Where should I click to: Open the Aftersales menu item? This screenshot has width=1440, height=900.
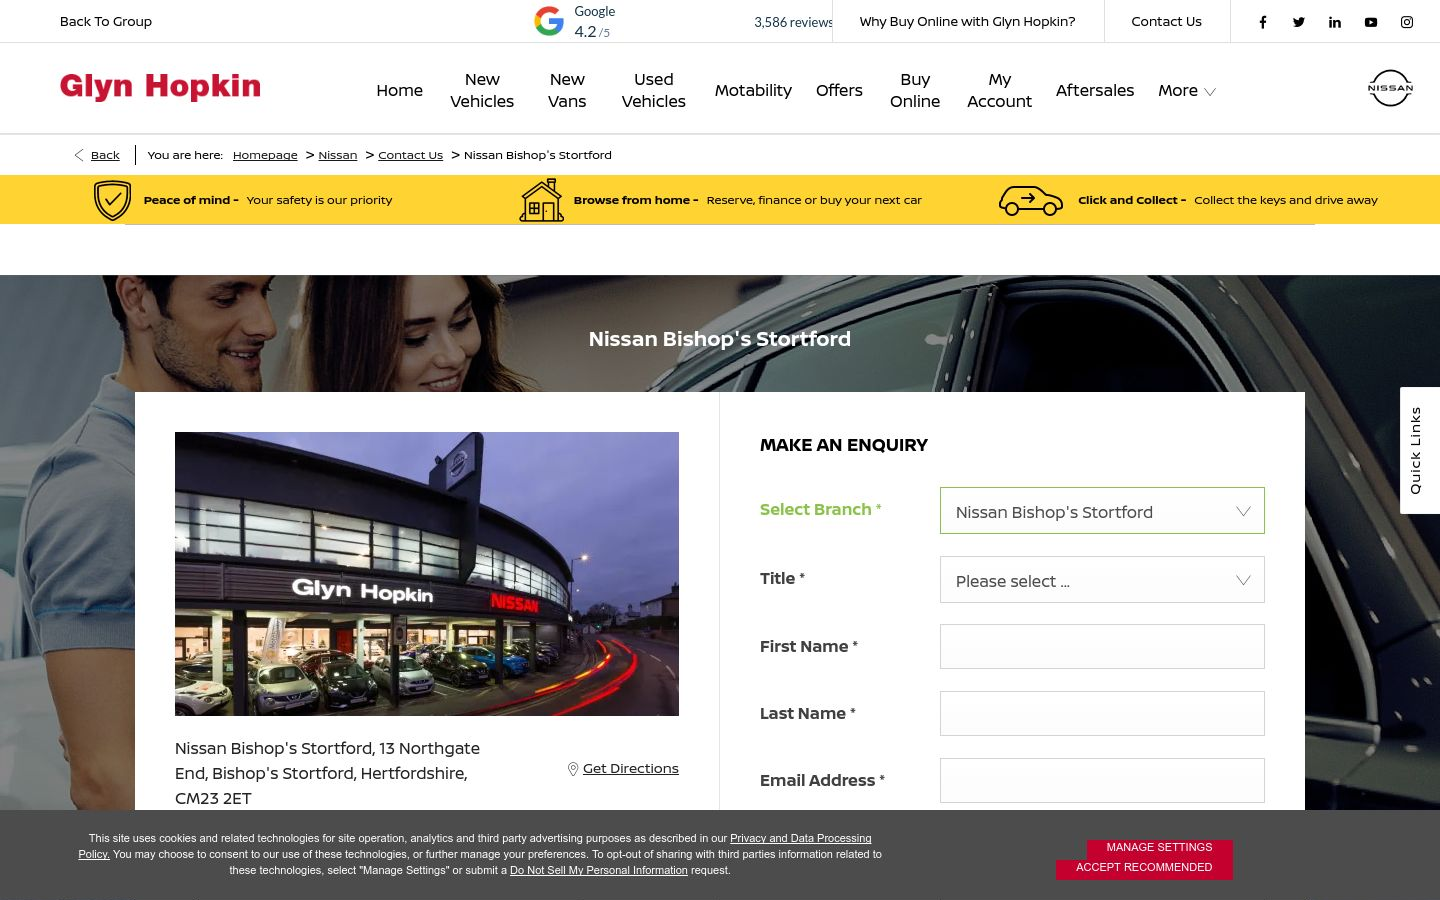[x=1095, y=90]
